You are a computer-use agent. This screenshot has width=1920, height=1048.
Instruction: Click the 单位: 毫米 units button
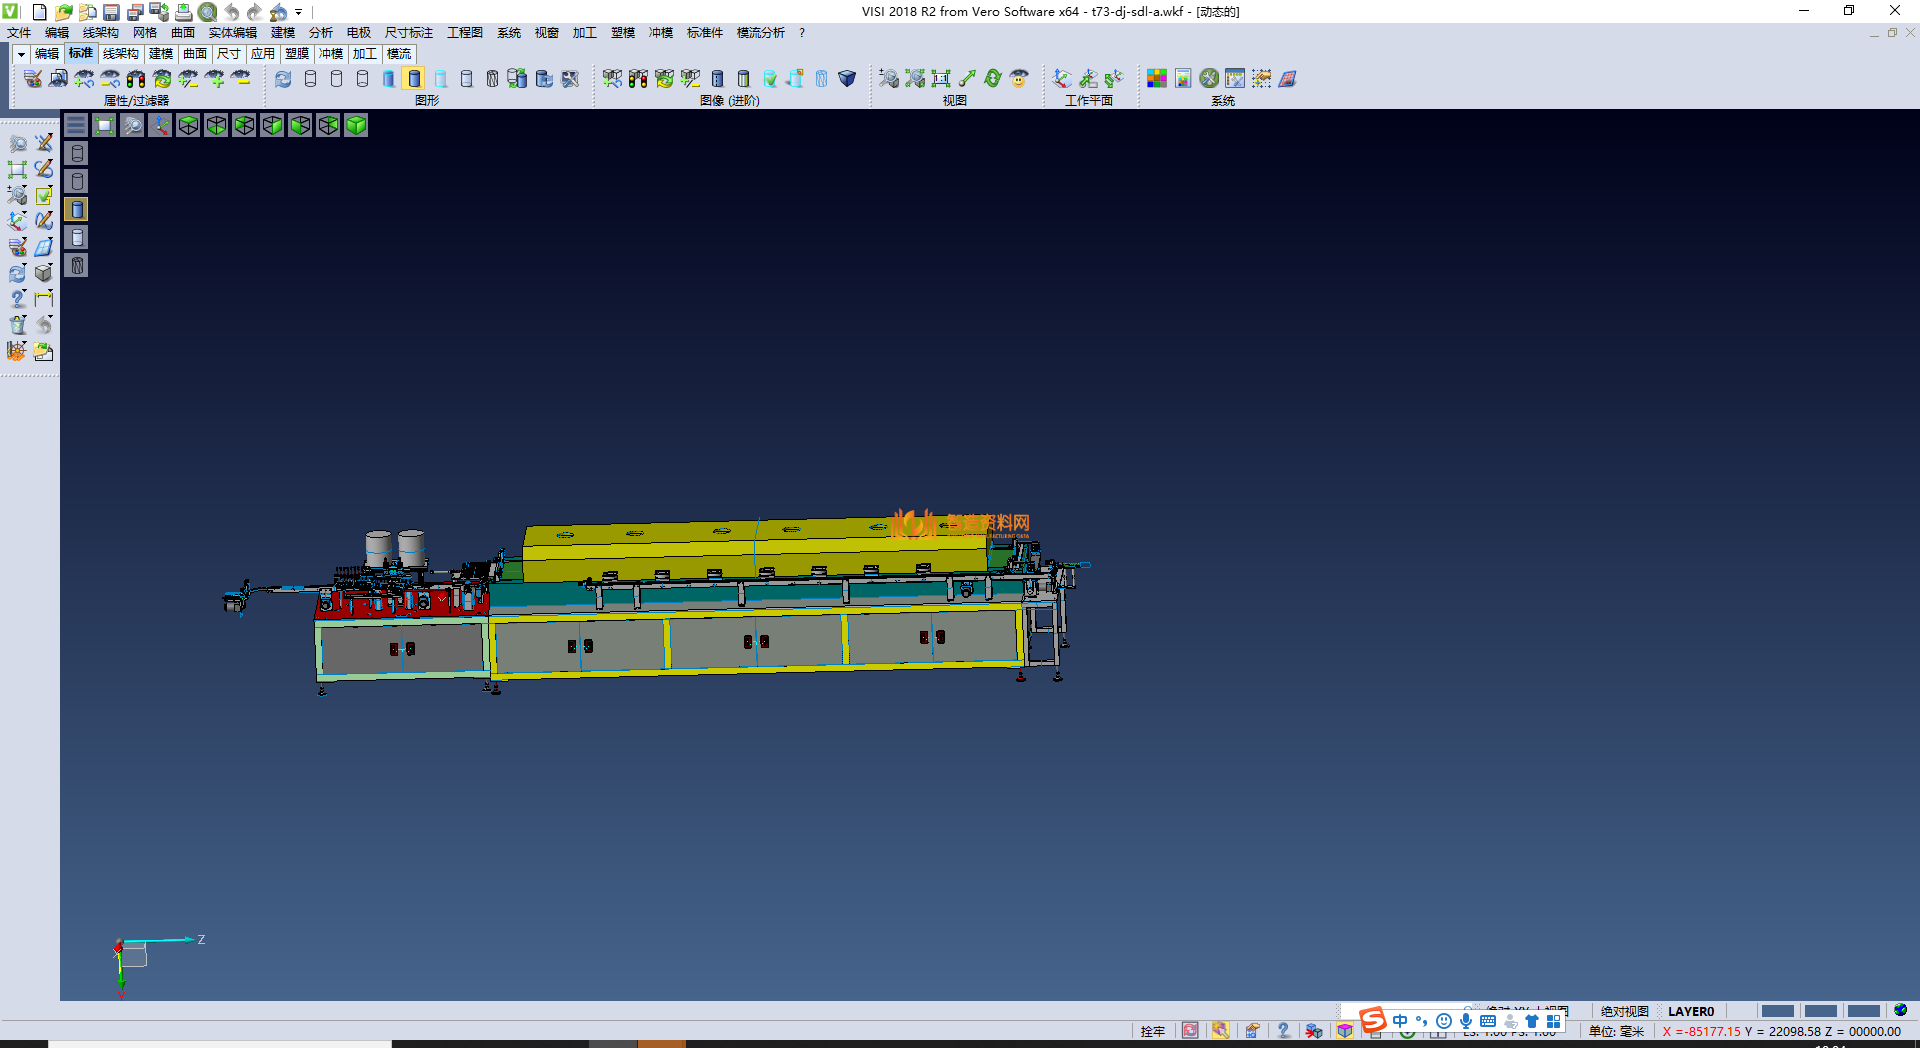1616,1031
